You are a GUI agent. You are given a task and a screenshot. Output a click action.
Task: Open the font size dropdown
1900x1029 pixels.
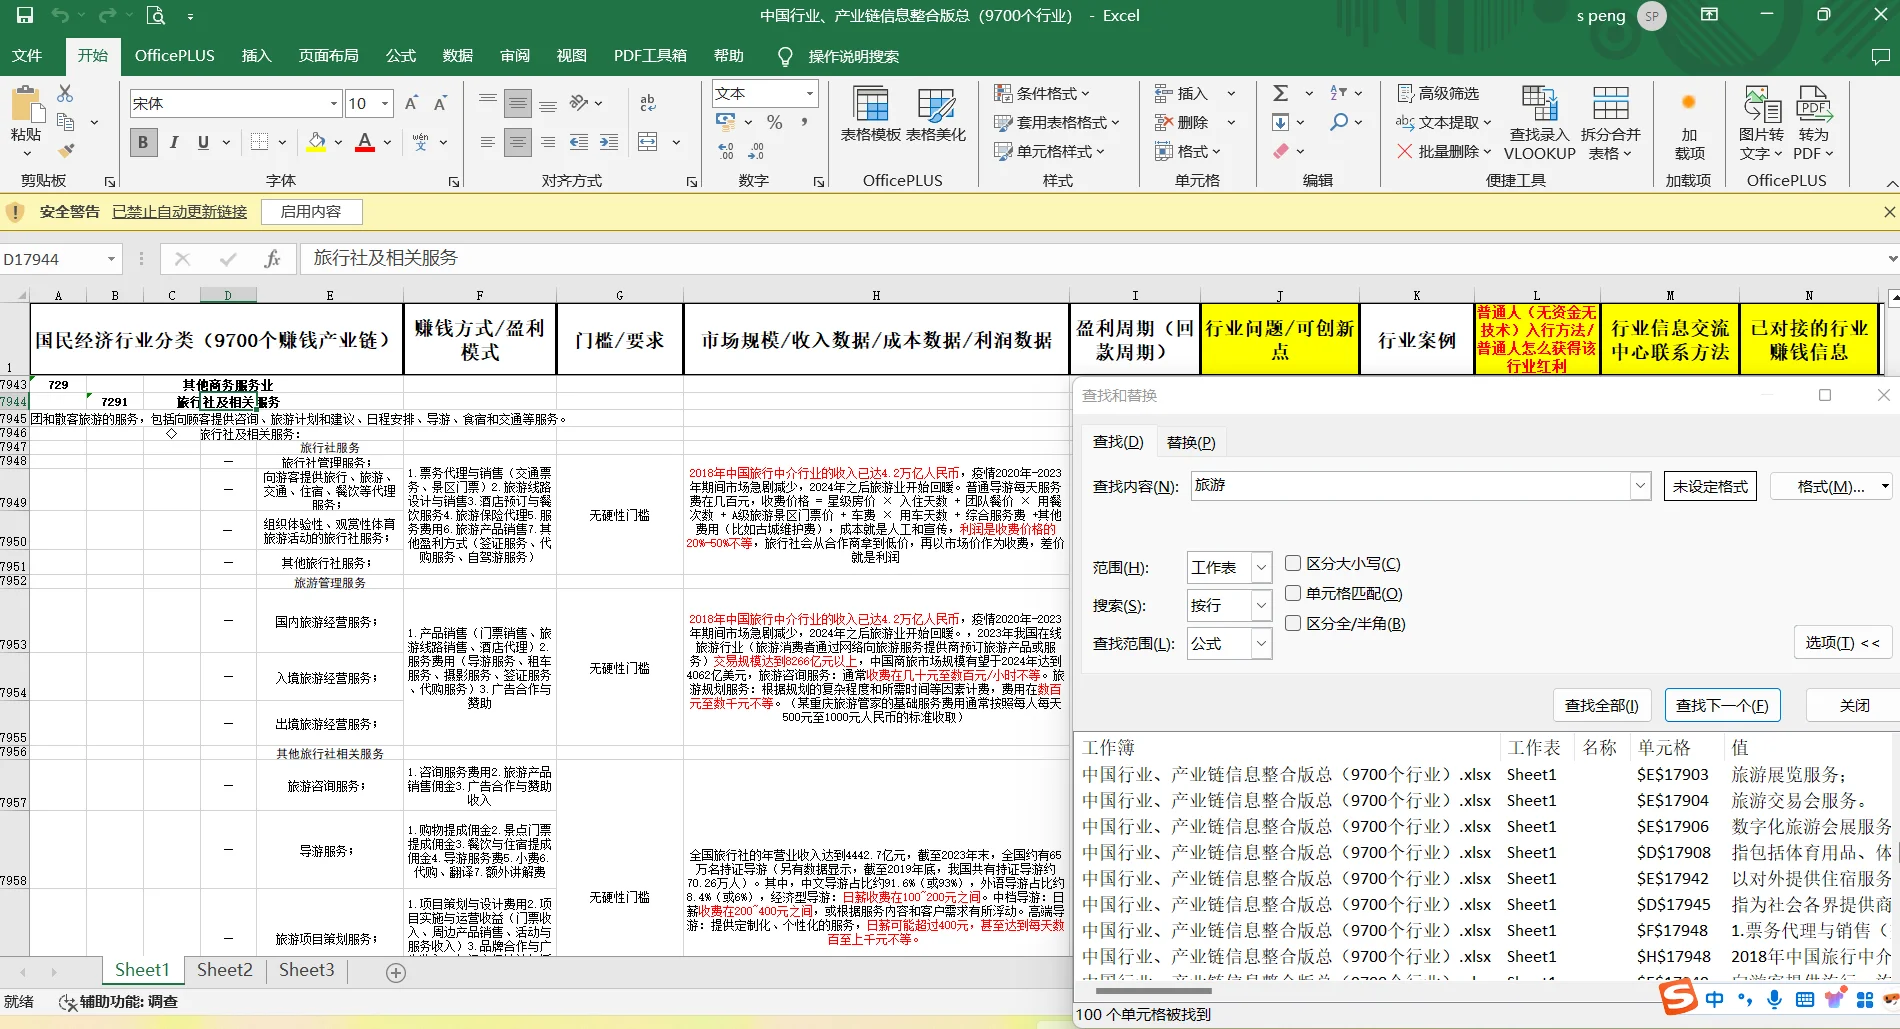pos(385,103)
